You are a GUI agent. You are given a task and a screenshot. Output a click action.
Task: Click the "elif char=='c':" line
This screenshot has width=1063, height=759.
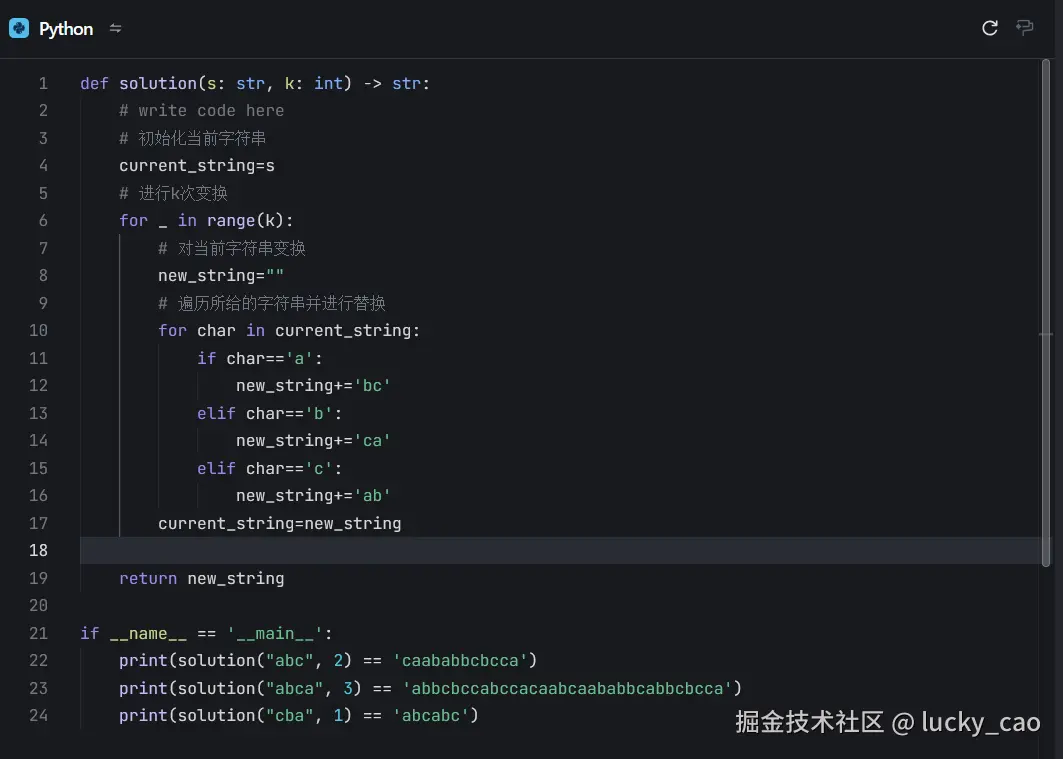(x=270, y=468)
